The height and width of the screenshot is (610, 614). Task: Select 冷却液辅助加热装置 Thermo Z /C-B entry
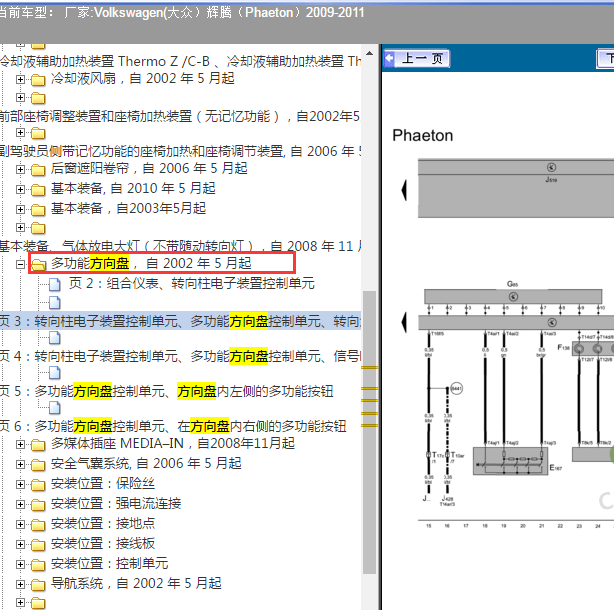coord(181,61)
